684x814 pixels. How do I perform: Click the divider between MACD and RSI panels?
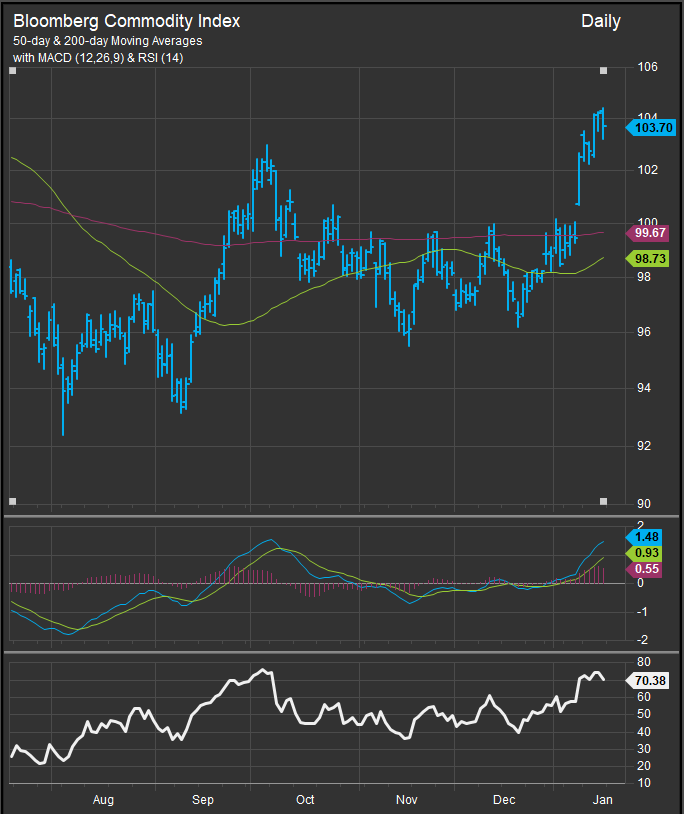(x=341, y=652)
